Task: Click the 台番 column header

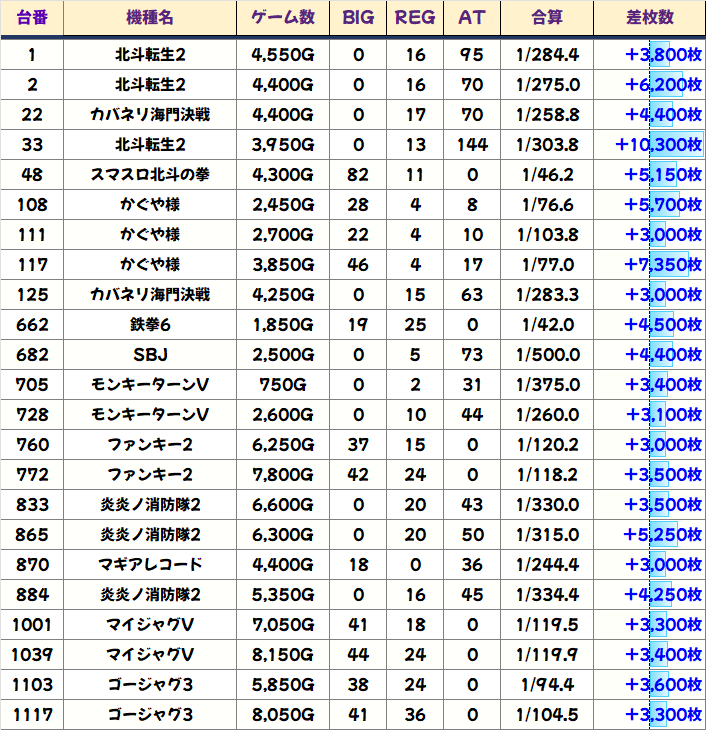Action: click(x=32, y=18)
